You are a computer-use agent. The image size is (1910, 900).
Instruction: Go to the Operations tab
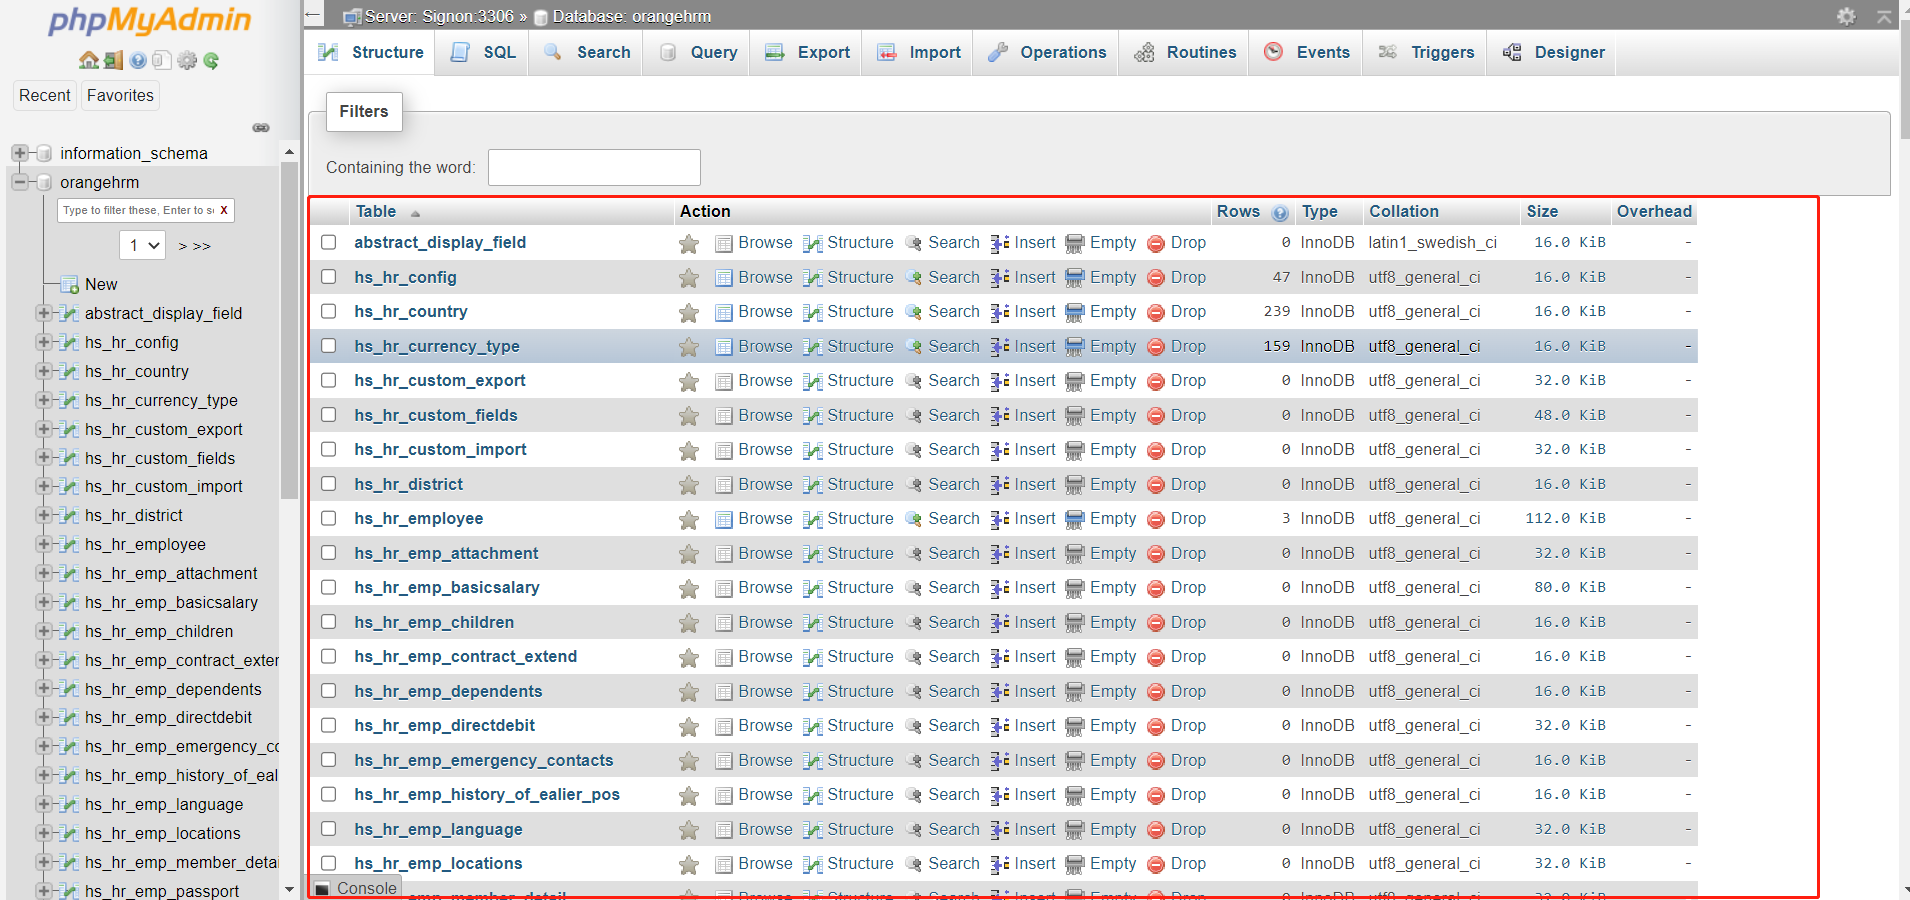click(x=1046, y=53)
